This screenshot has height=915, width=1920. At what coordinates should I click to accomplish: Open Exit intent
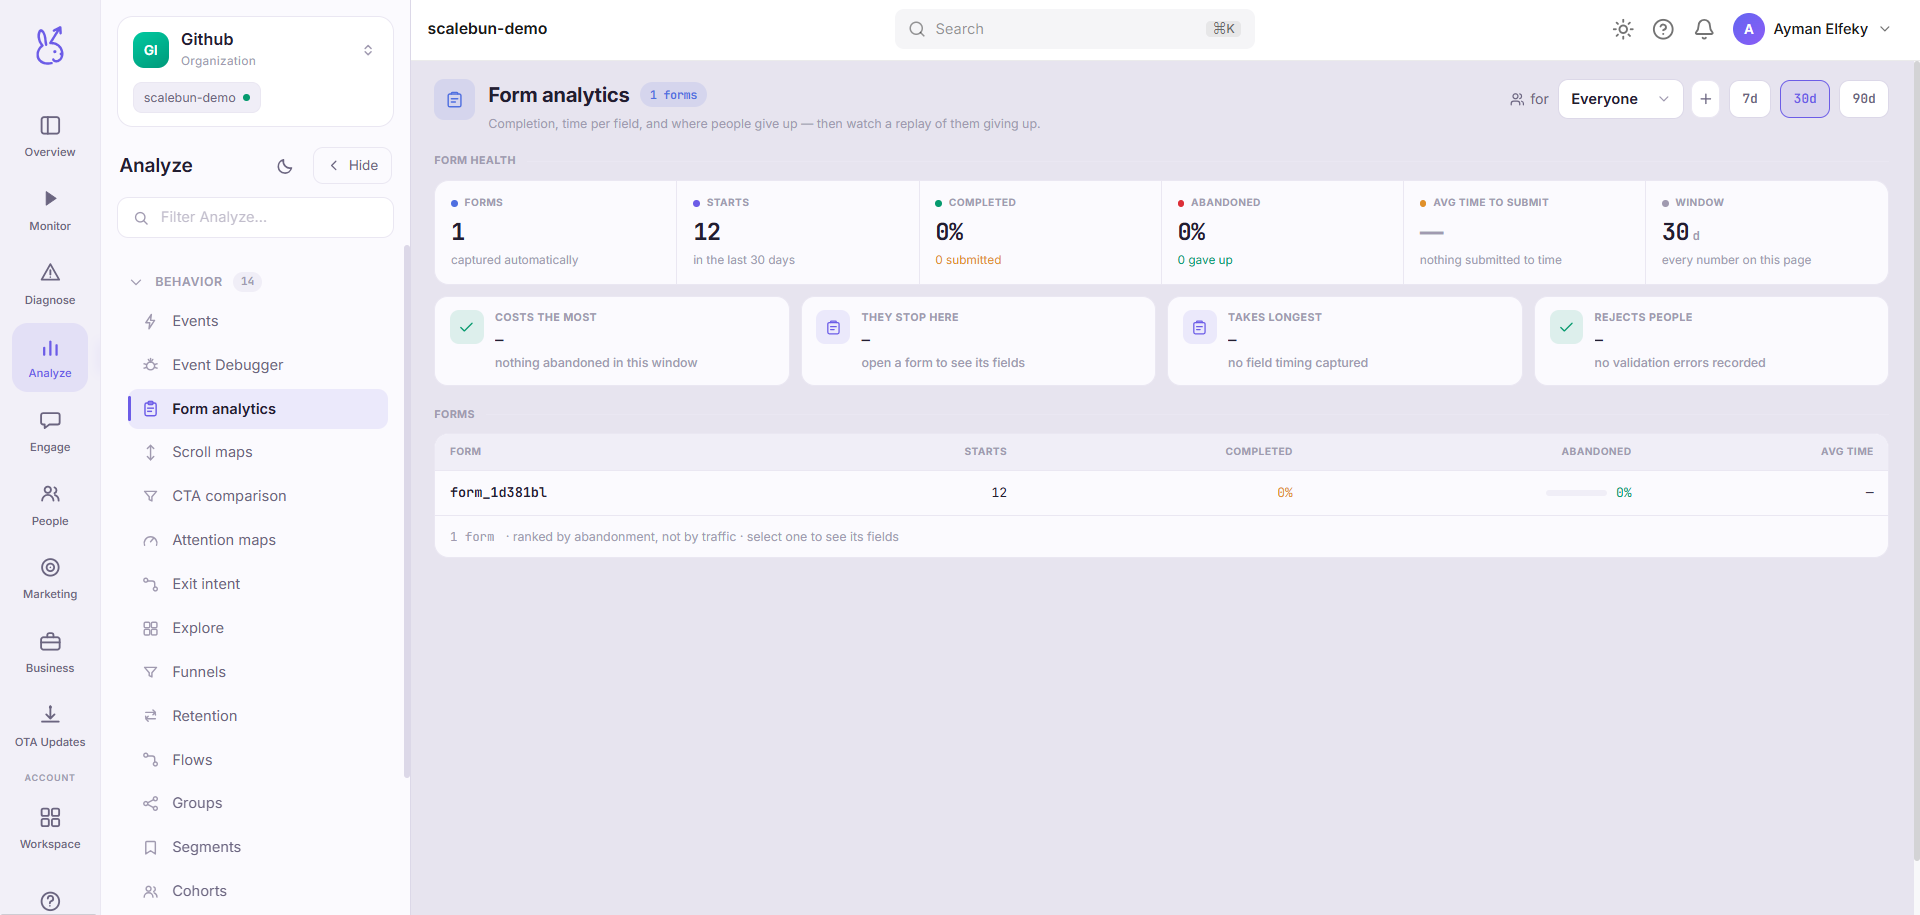pos(258,584)
